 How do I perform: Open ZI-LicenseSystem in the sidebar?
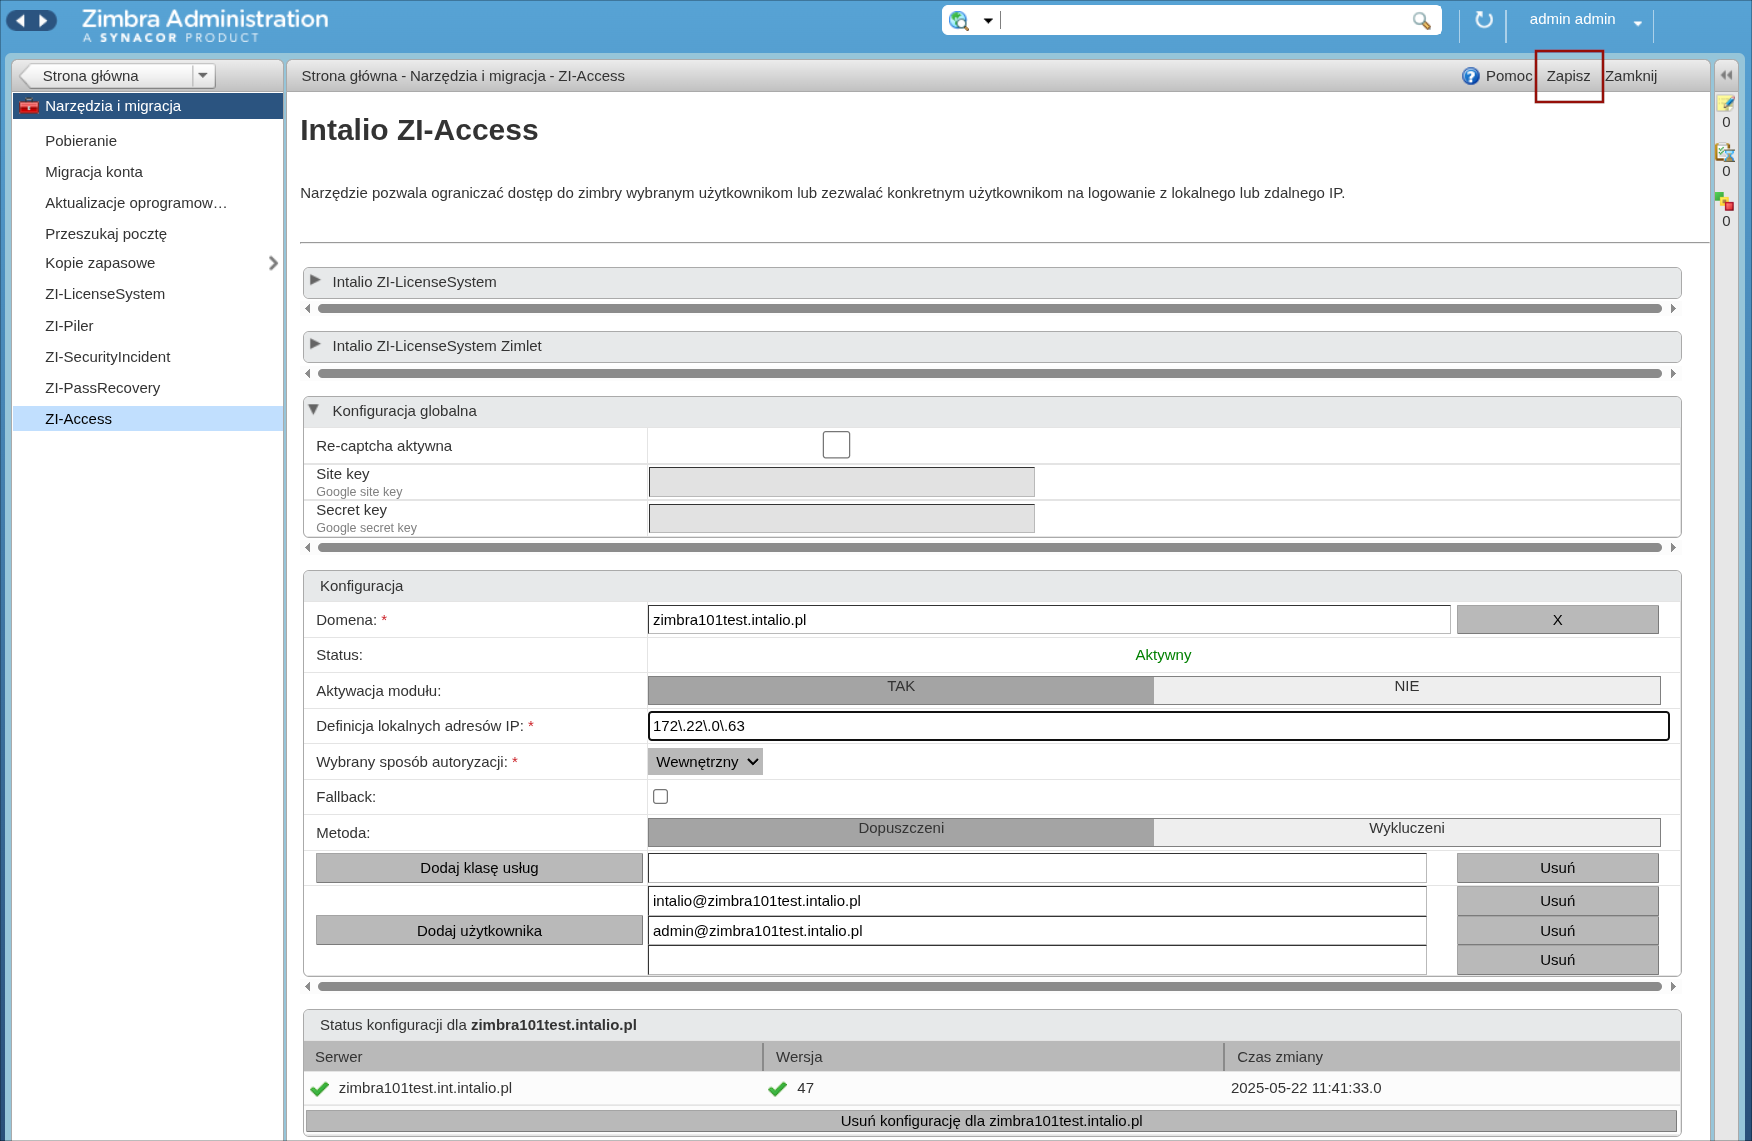[x=105, y=294]
